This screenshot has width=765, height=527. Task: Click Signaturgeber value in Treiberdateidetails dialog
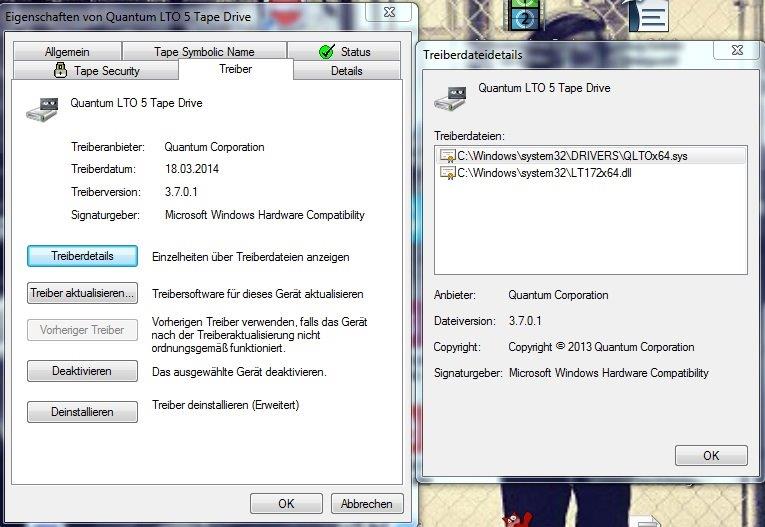point(608,373)
